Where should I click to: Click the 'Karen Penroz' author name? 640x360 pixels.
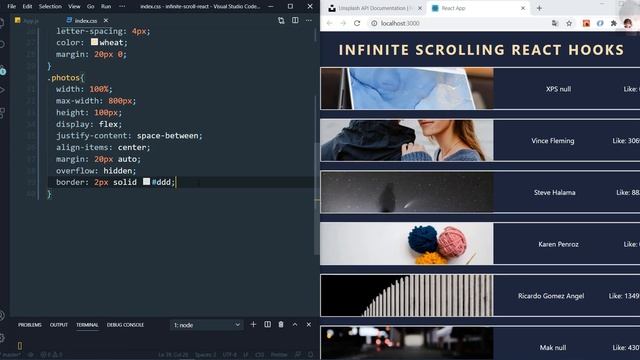[558, 244]
